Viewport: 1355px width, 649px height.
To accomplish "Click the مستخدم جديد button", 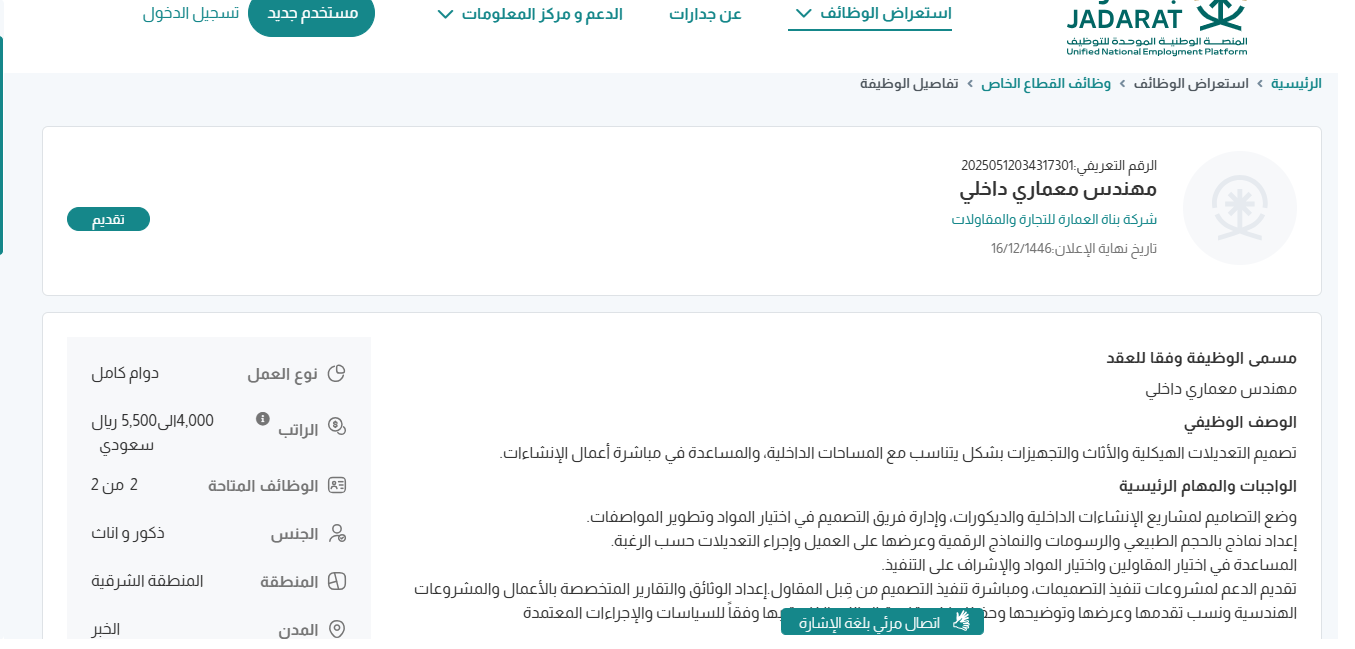I will [311, 14].
